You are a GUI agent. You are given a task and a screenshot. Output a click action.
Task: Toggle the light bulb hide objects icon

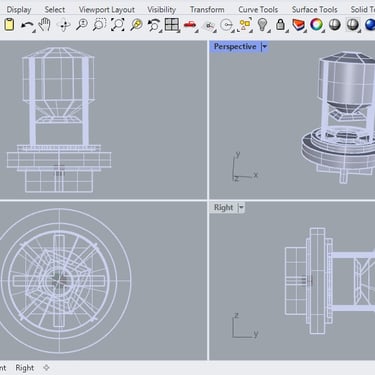pos(263,25)
